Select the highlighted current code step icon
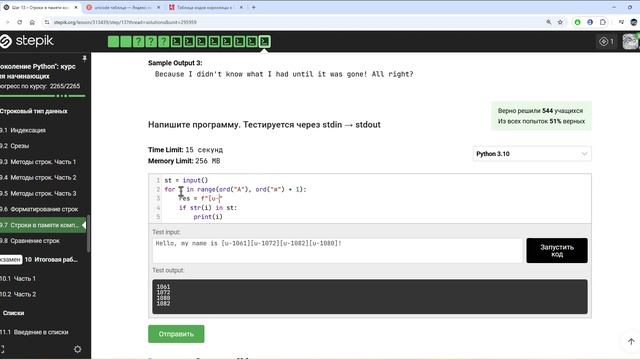This screenshot has height=360, width=640. point(264,42)
